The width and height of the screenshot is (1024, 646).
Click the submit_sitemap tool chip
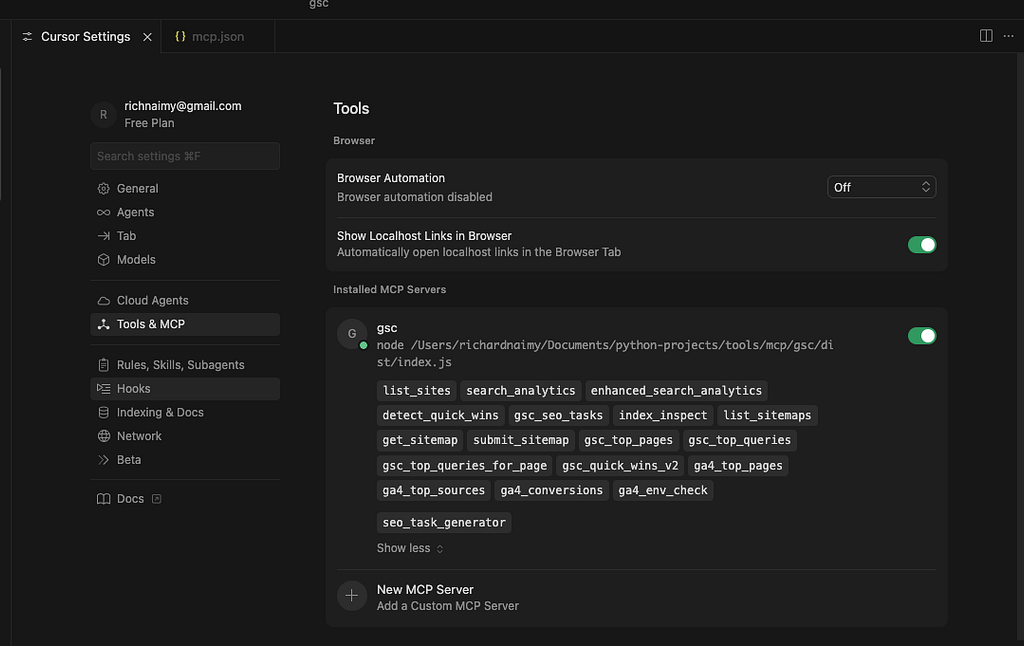click(x=520, y=440)
